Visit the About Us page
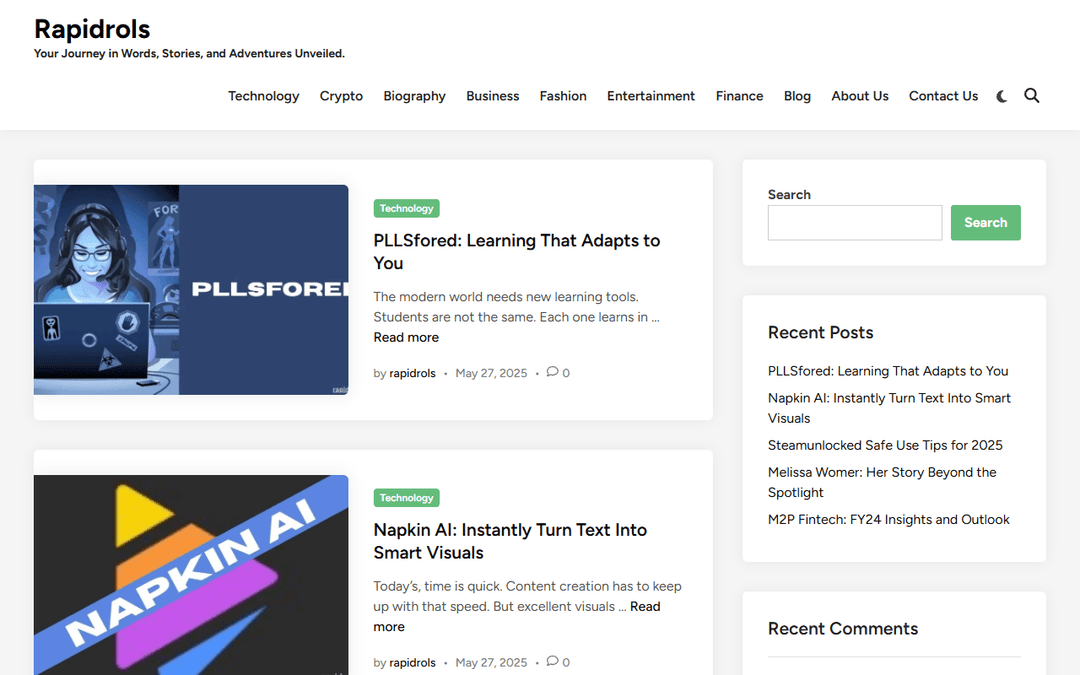1080x675 pixels. point(860,96)
